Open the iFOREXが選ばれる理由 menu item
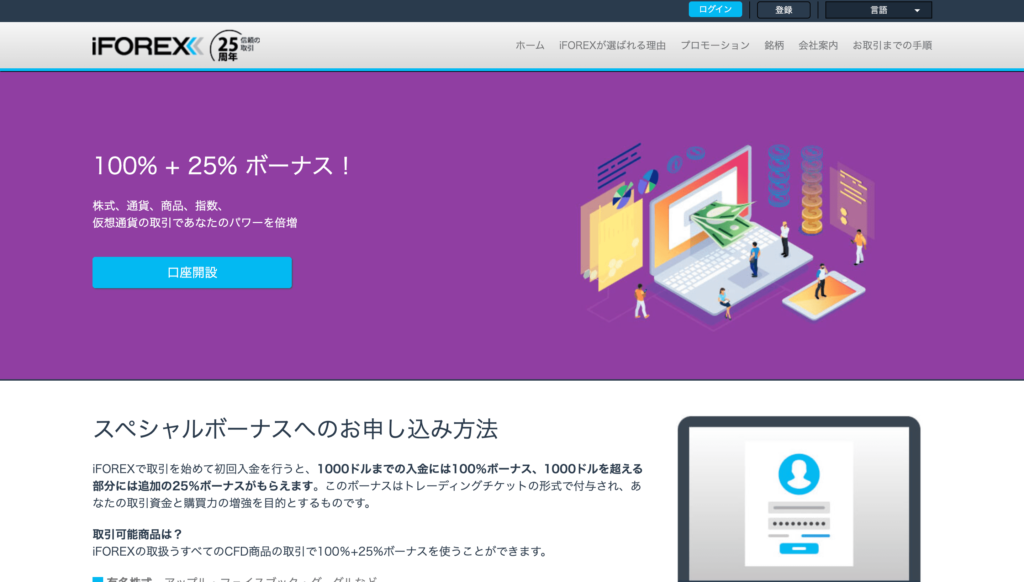Screen dimensions: 1024x582 (x=612, y=45)
